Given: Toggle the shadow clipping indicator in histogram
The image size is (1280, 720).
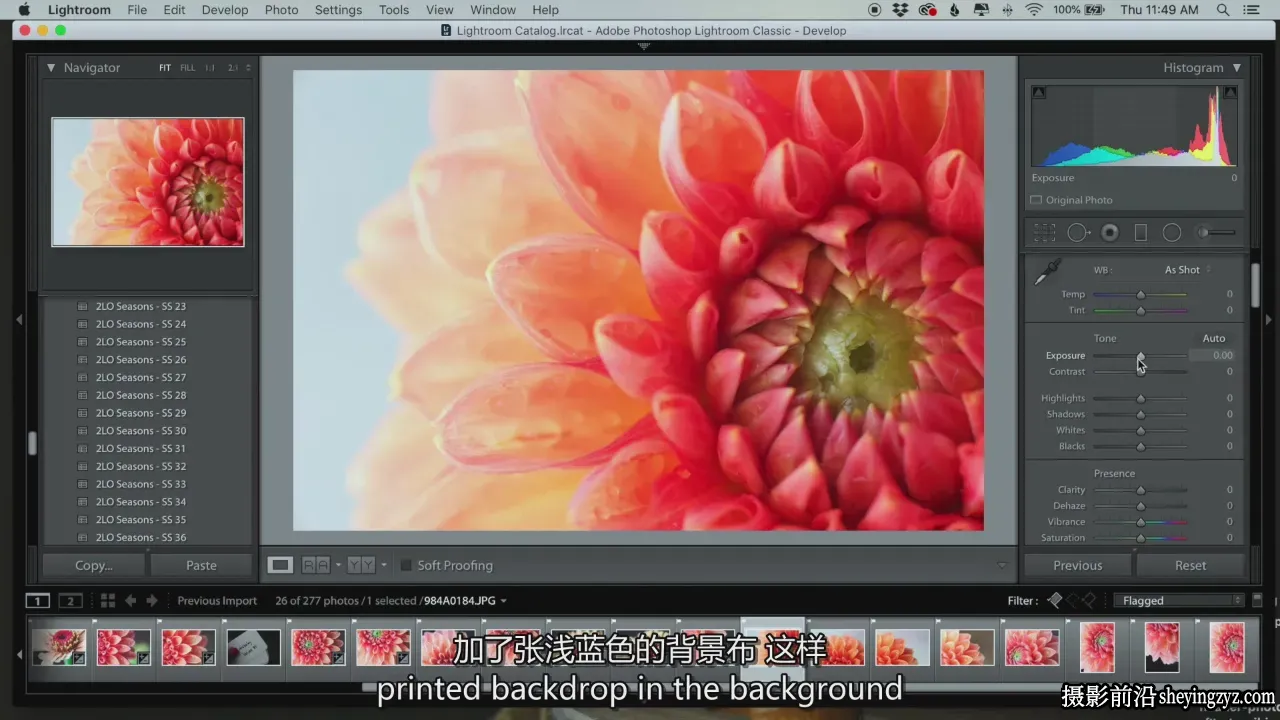Looking at the screenshot, I should point(1039,93).
